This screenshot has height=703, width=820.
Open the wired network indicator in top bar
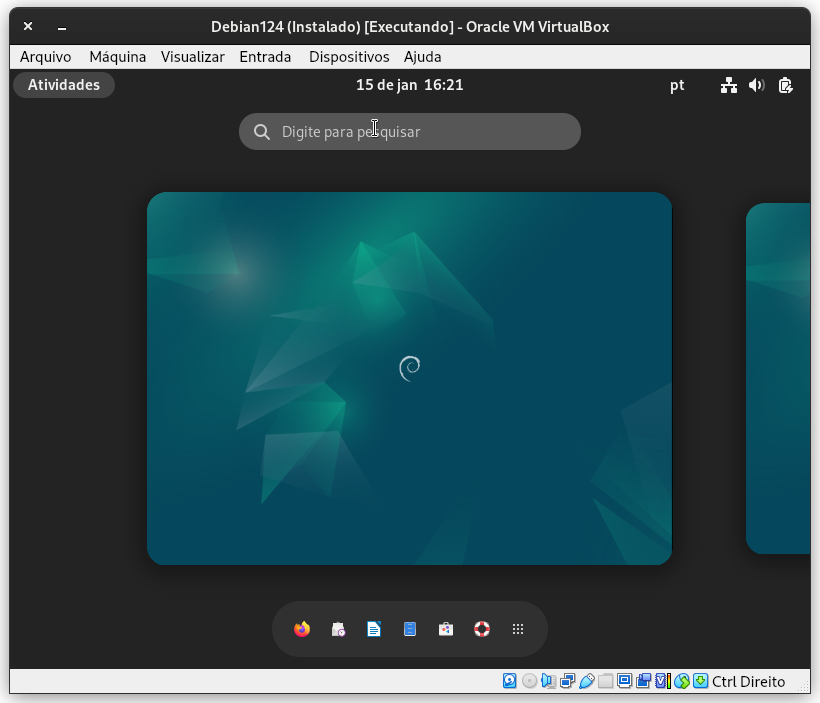729,85
